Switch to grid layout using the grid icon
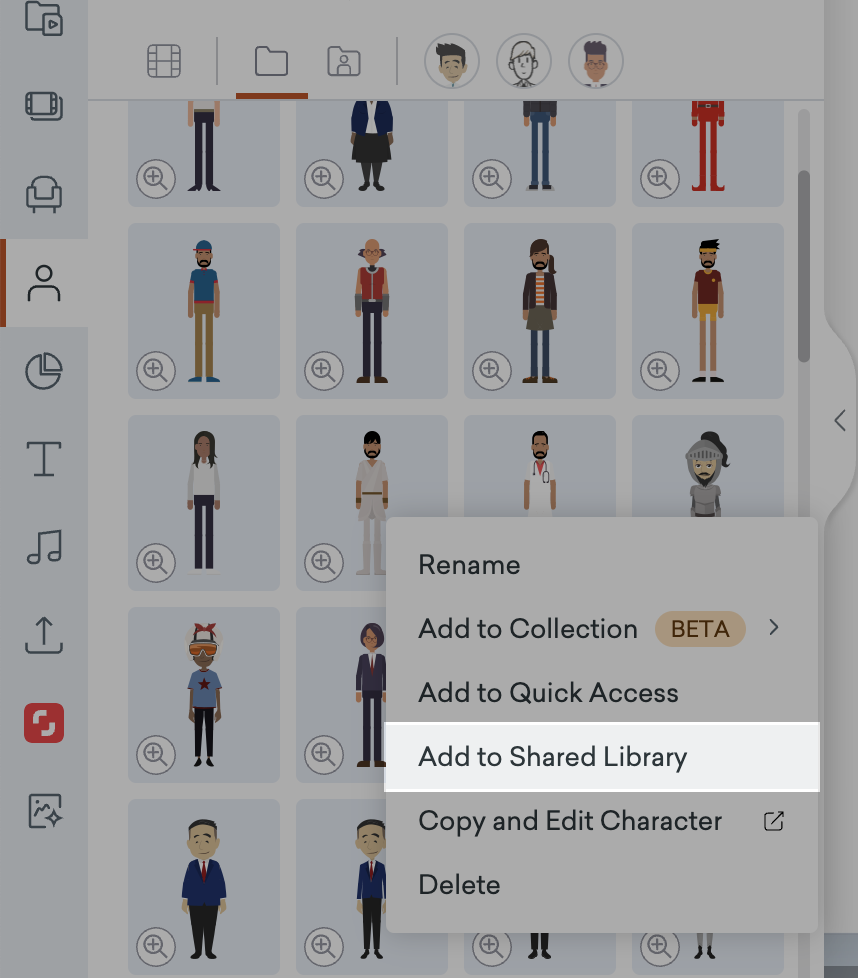Viewport: 858px width, 978px height. pos(163,61)
